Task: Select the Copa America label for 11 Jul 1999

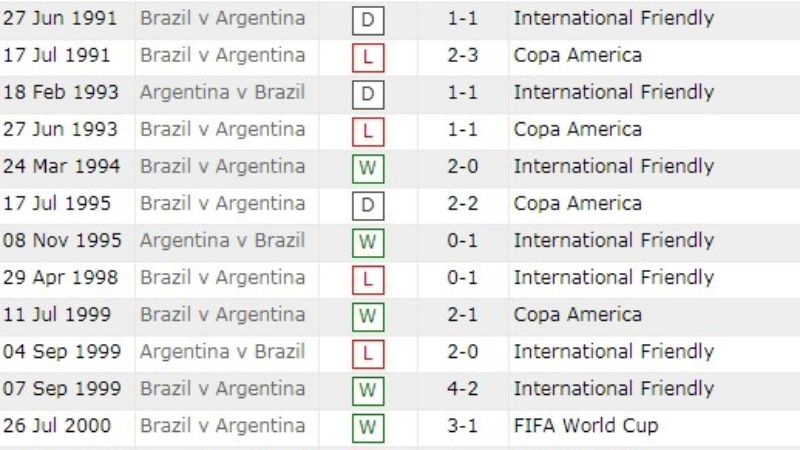Action: (x=578, y=315)
